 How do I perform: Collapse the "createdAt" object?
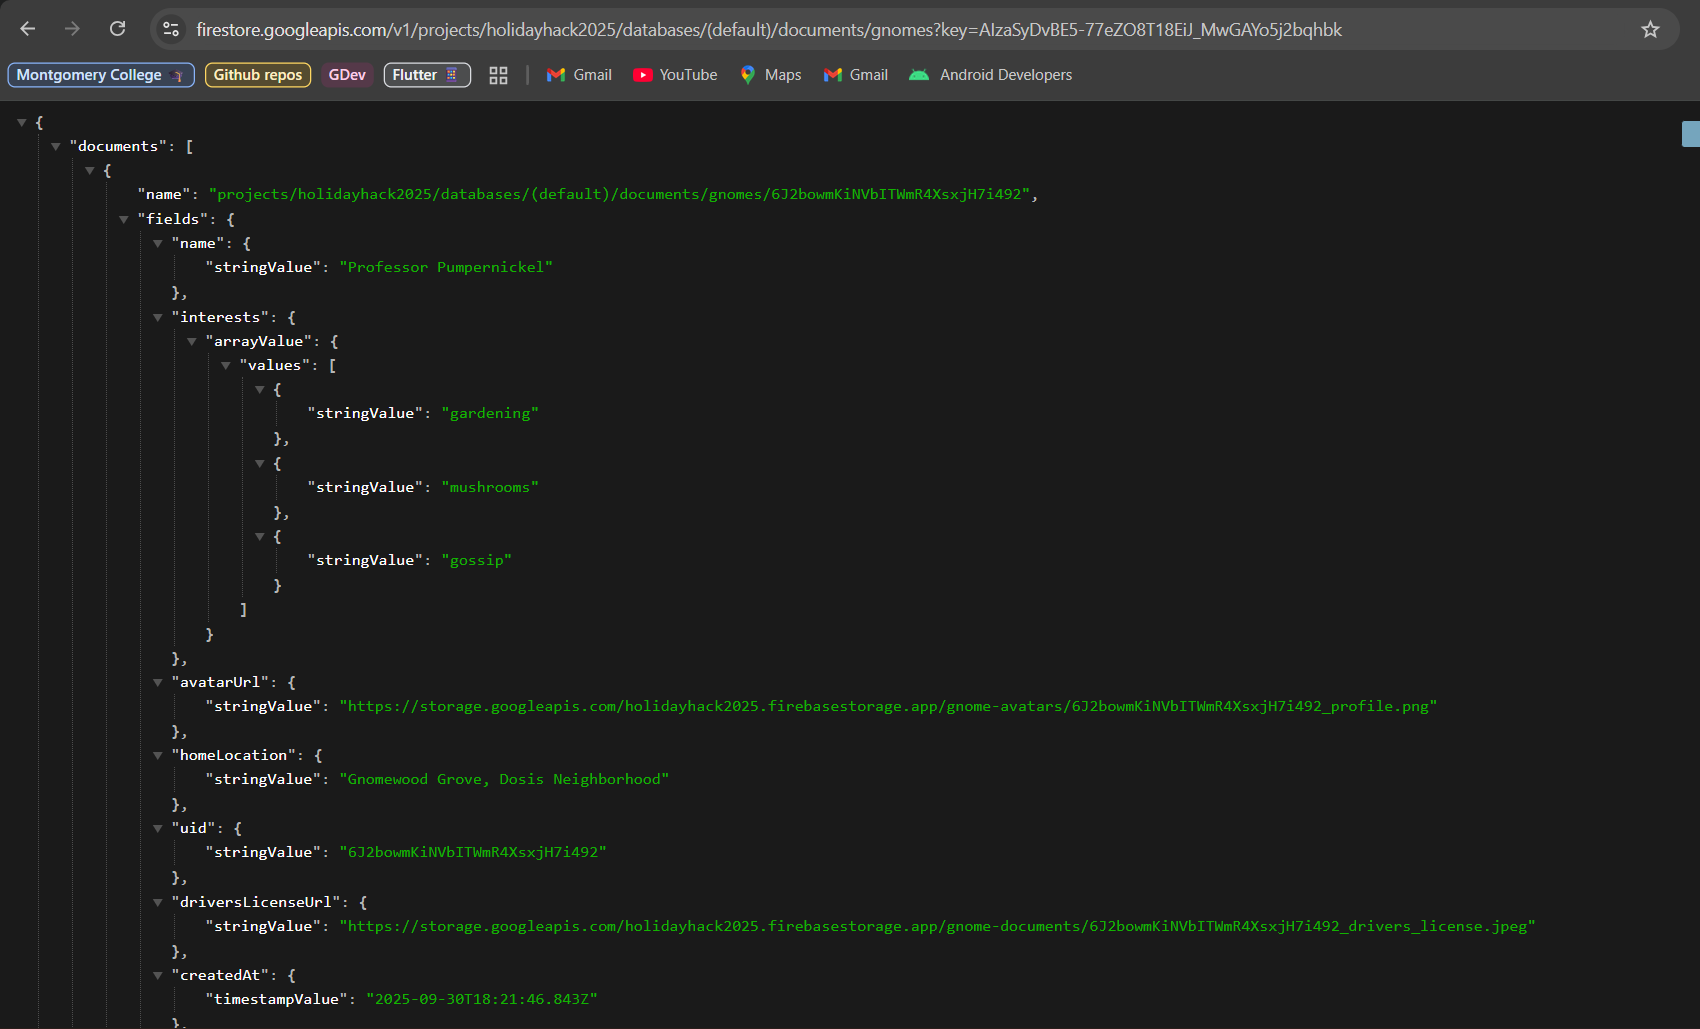[158, 975]
